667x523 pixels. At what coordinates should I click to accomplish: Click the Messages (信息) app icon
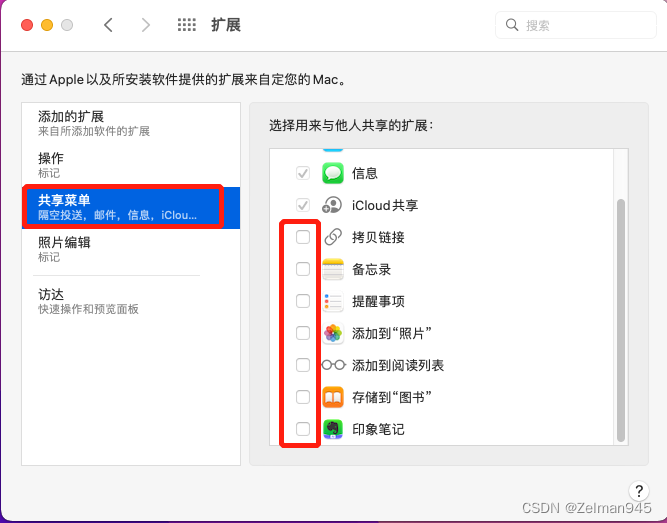[x=333, y=173]
